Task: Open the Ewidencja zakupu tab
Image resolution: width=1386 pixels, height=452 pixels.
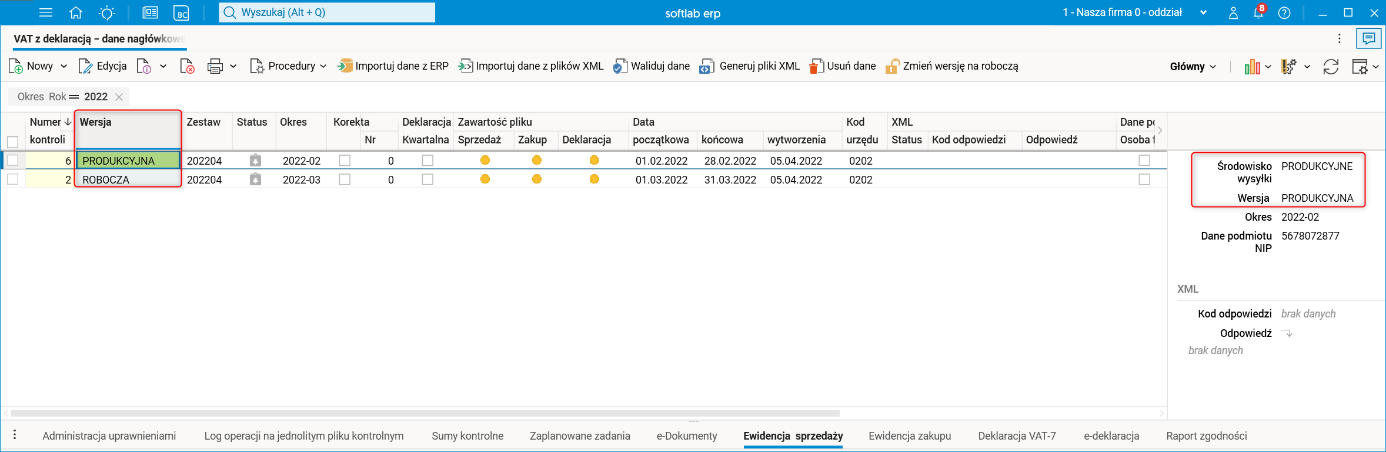Action: point(910,436)
